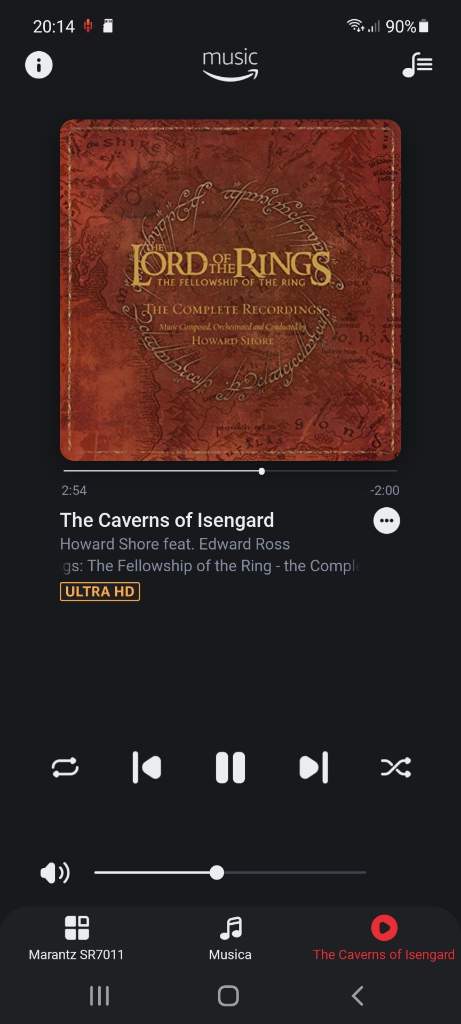Viewport: 461px width, 1024px height.
Task: Open the info icon at top left
Action: click(x=39, y=65)
